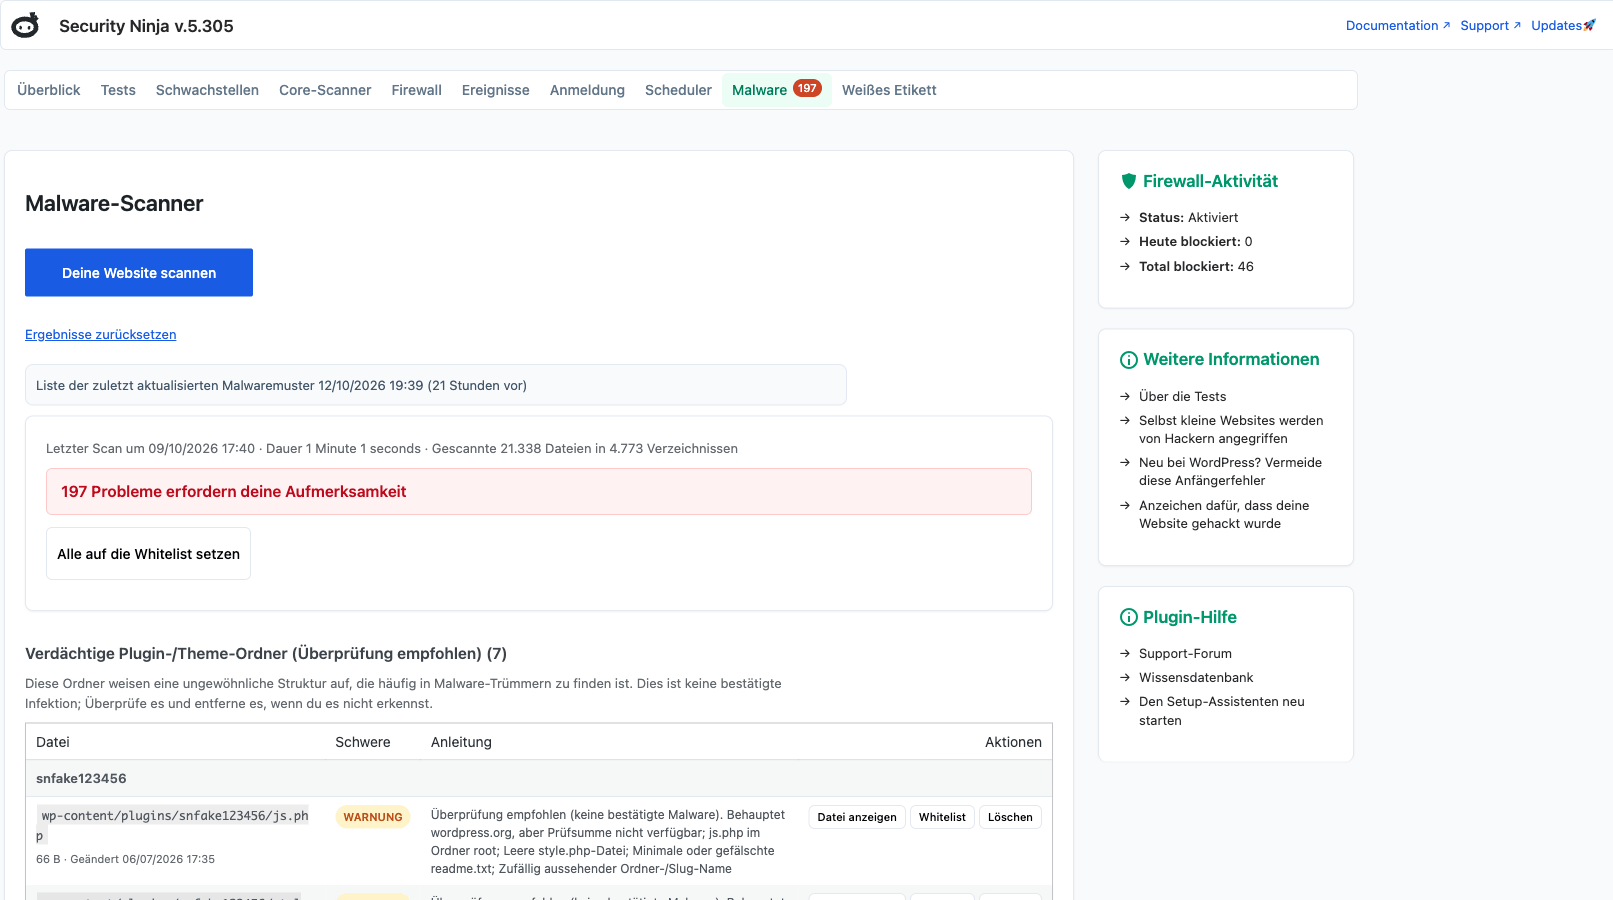Image resolution: width=1613 pixels, height=900 pixels.
Task: Open the Support link in header
Action: point(1490,26)
